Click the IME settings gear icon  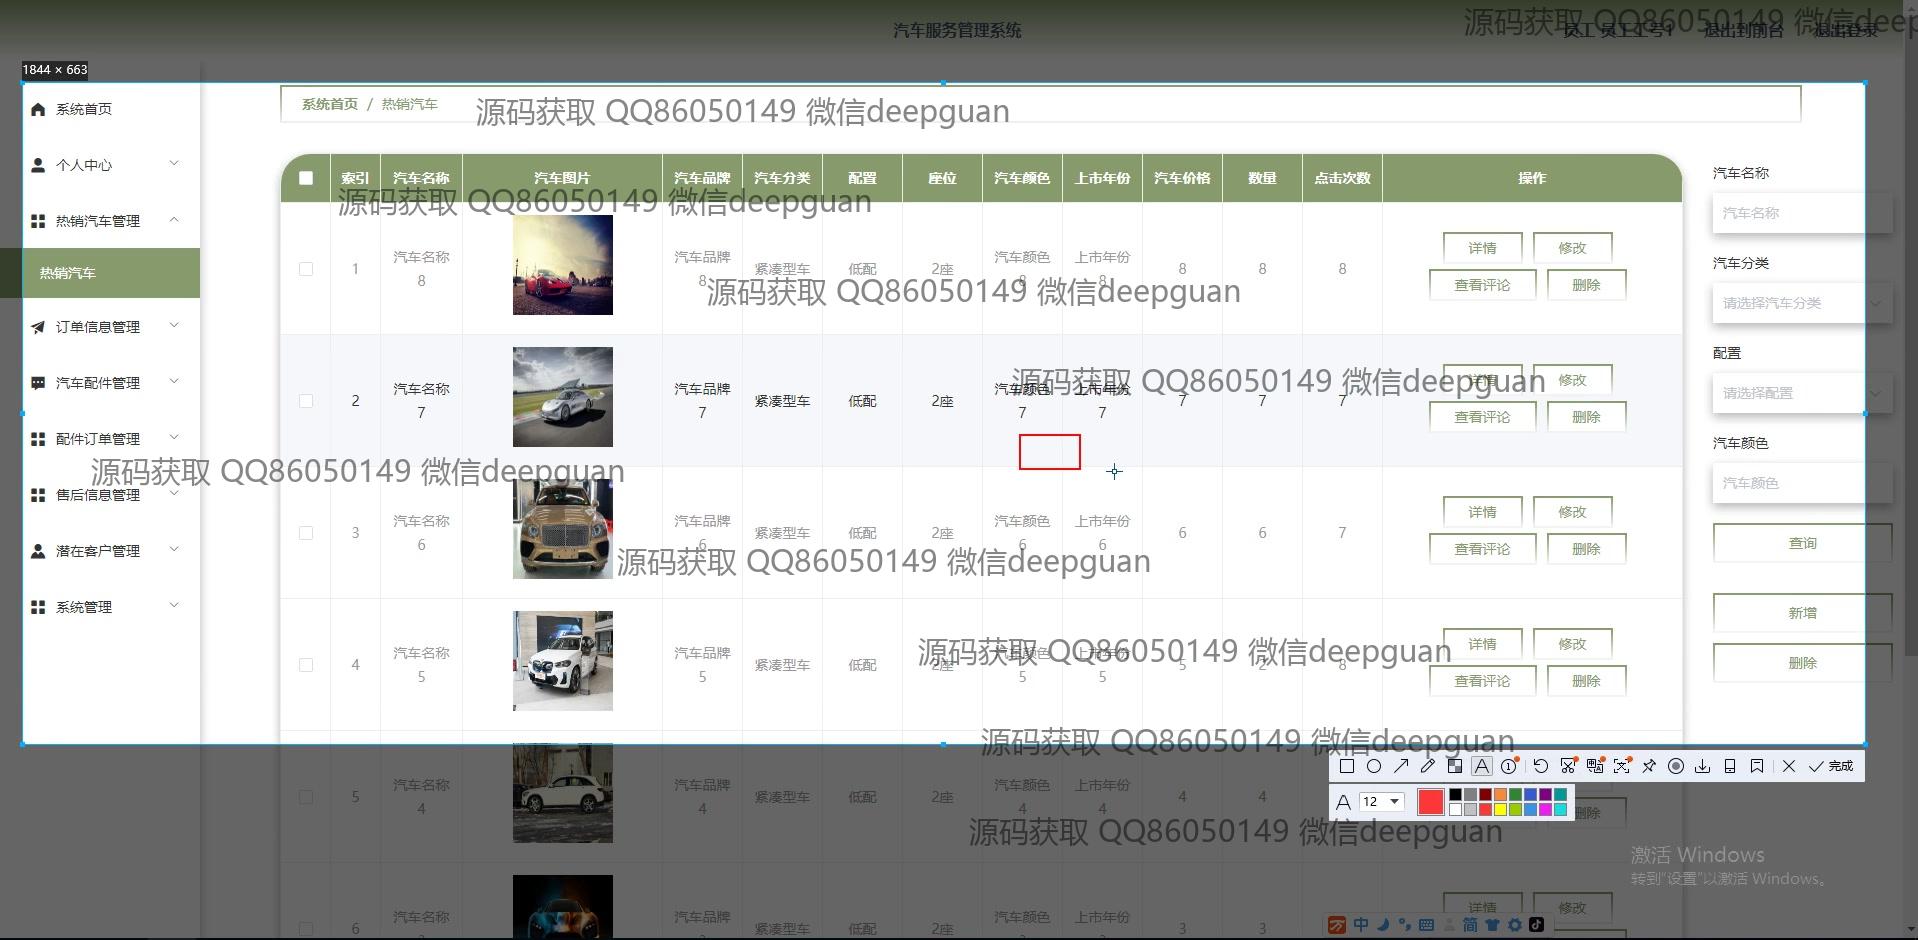pos(1515,925)
